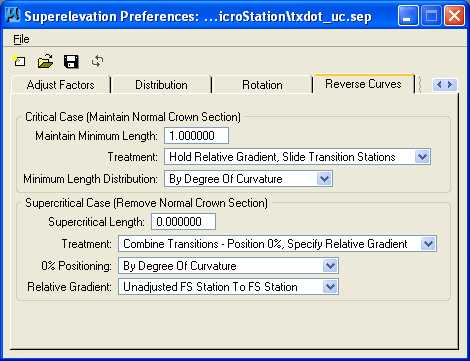Screen dimensions: 470x361
Task: Click the refresh arrows toolbar icon
Action: 97,61
